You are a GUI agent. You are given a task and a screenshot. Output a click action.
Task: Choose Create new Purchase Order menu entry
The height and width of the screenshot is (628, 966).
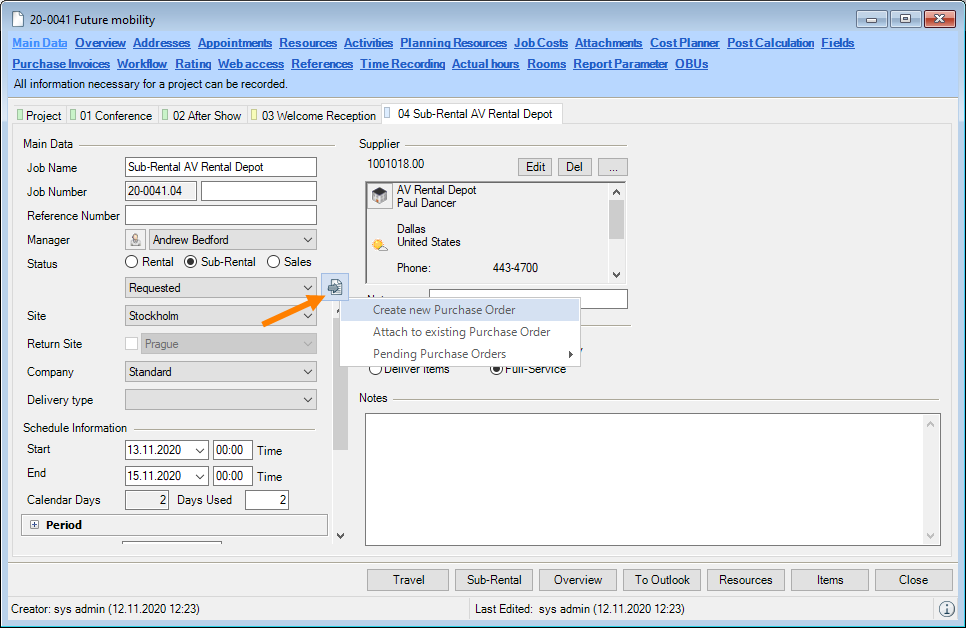tap(444, 310)
